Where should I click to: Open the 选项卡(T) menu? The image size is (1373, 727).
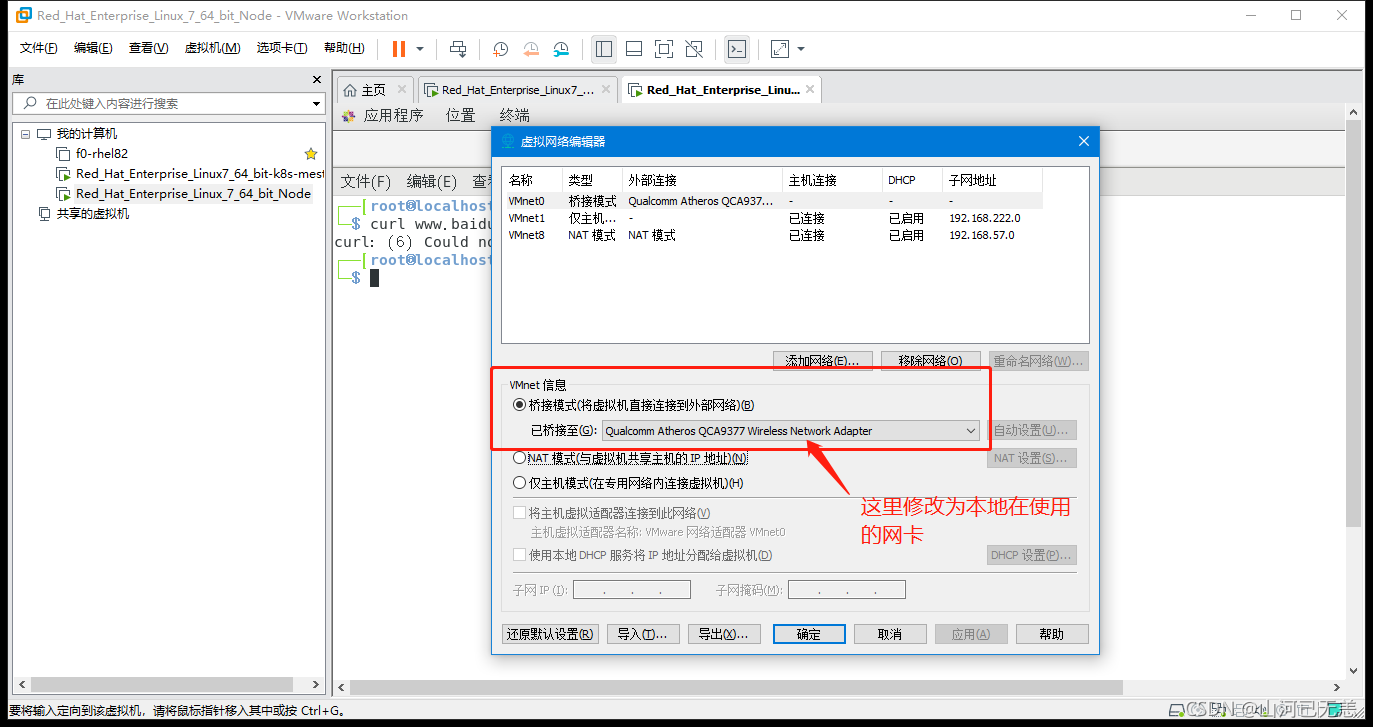(x=282, y=48)
